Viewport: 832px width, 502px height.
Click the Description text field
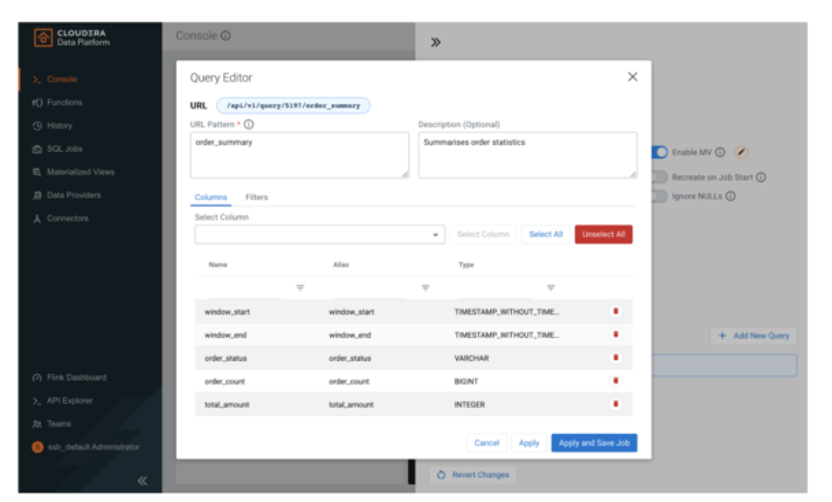point(527,155)
